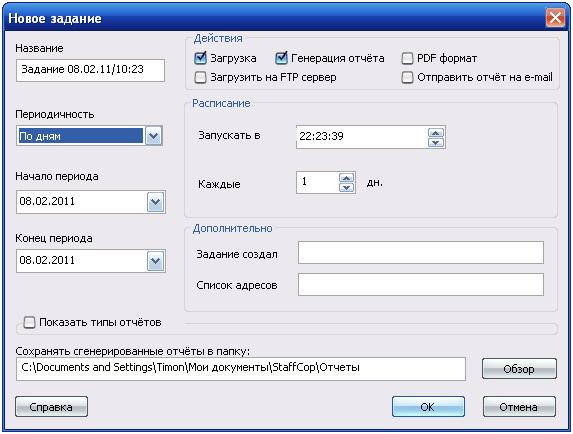Decrease the Каждые days value with down arrow
Image resolution: width=573 pixels, height=434 pixels.
tap(346, 187)
